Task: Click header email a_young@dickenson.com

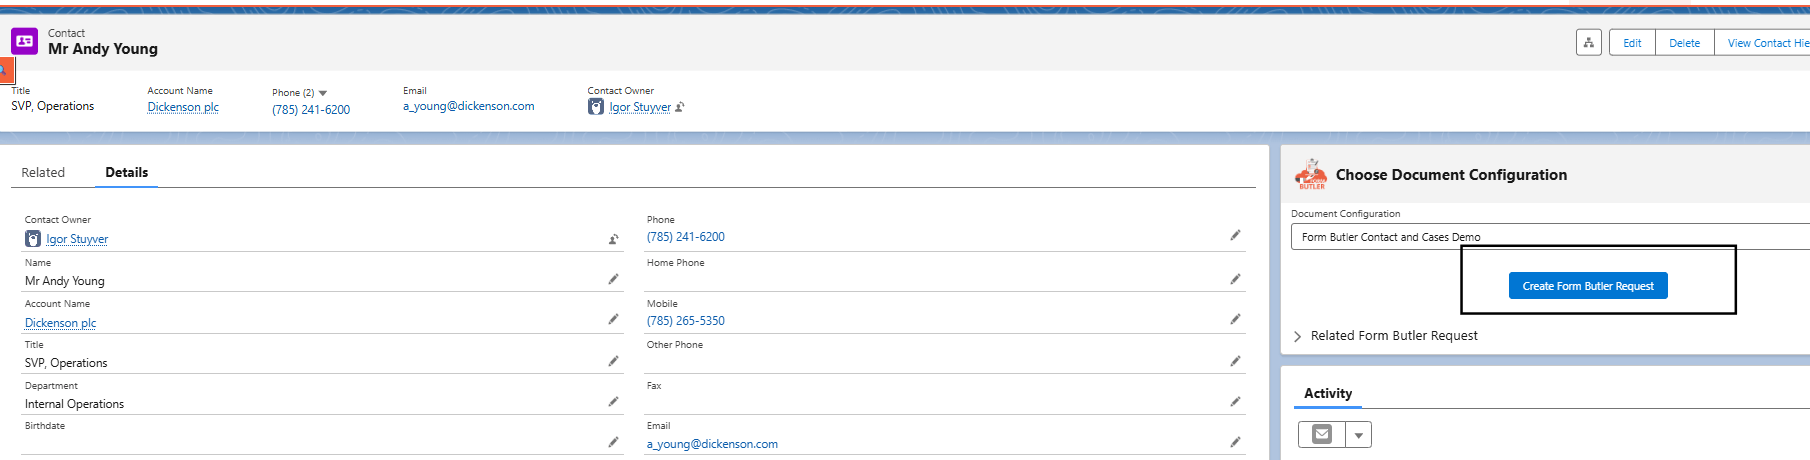Action: (x=468, y=106)
